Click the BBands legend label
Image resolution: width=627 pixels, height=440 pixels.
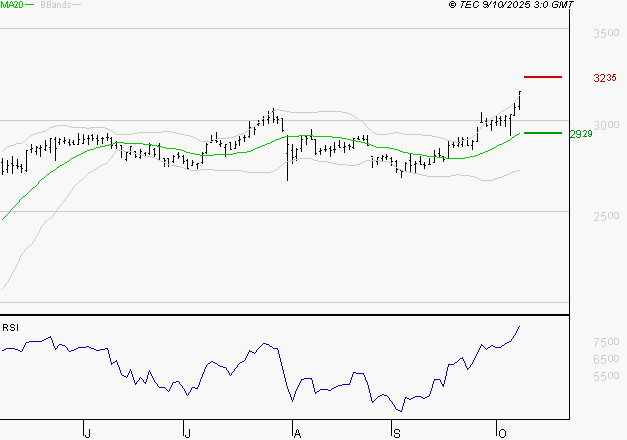(x=53, y=5)
